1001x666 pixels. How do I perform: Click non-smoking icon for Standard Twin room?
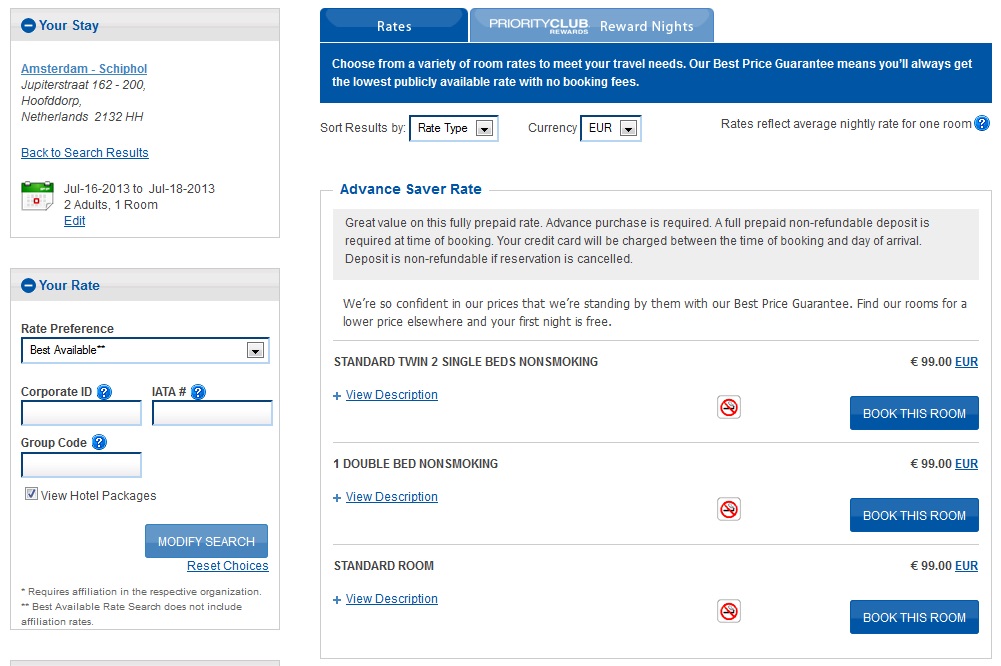pos(729,407)
